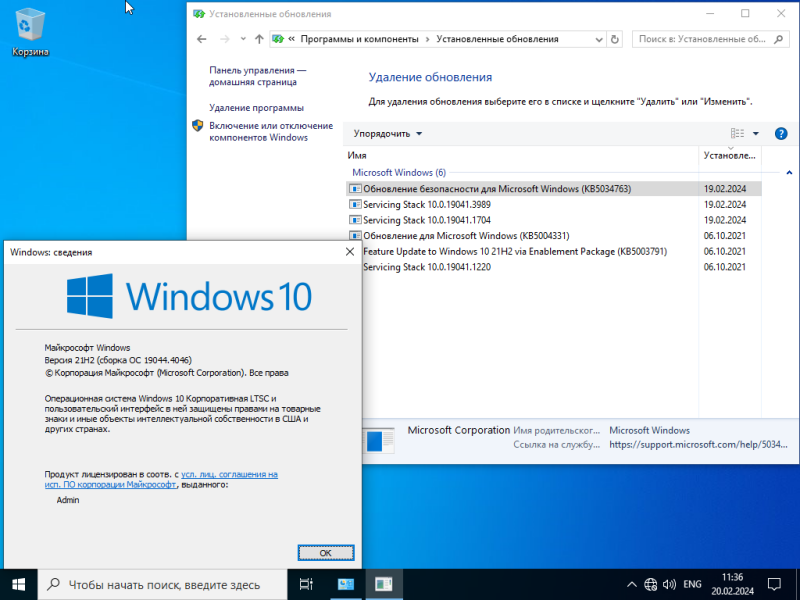Go up one folder level
The width and height of the screenshot is (800, 600).
click(x=259, y=39)
